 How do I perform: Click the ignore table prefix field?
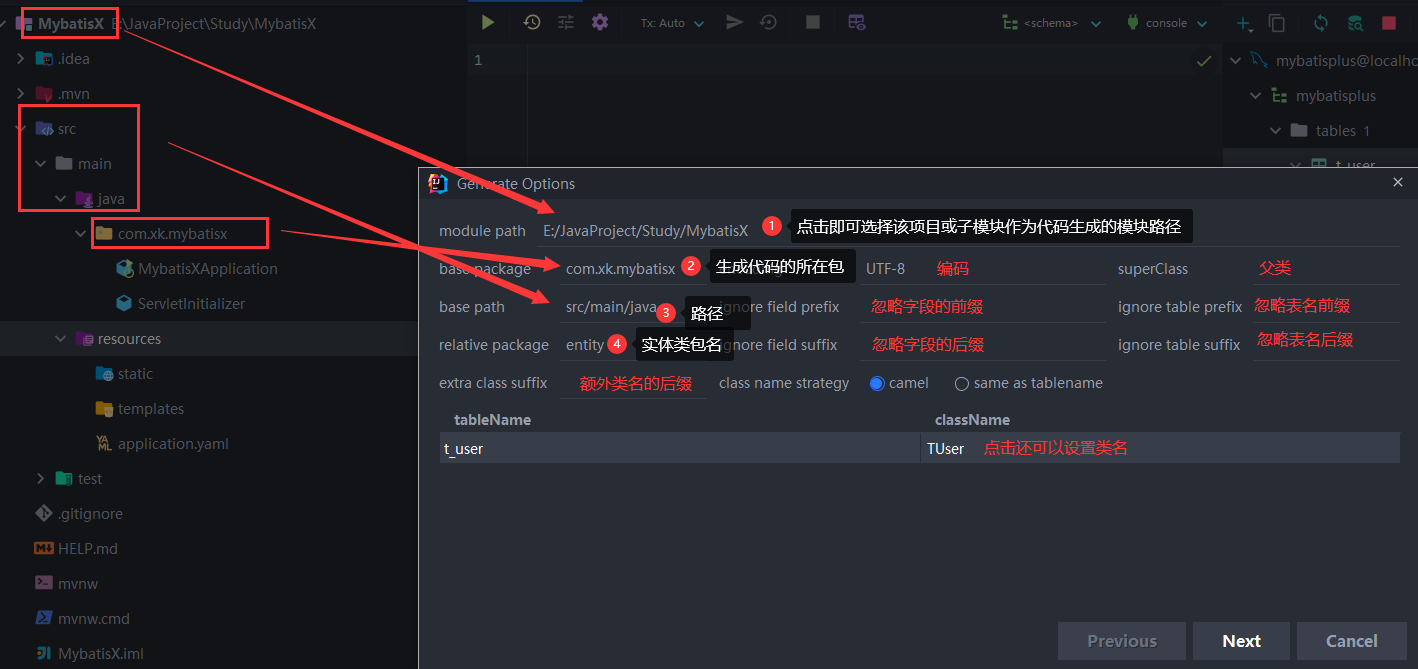(x=1326, y=306)
